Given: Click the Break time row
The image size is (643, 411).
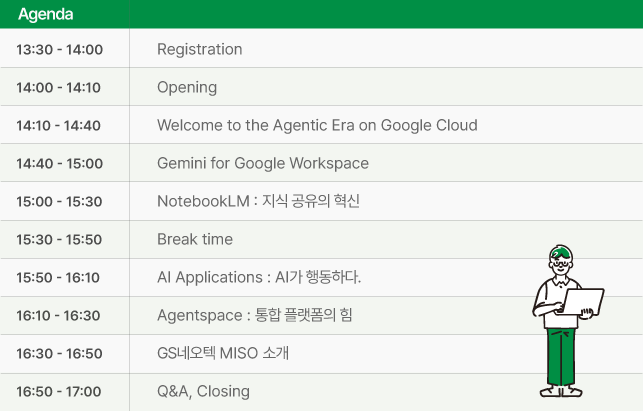Looking at the screenshot, I should point(322,239).
